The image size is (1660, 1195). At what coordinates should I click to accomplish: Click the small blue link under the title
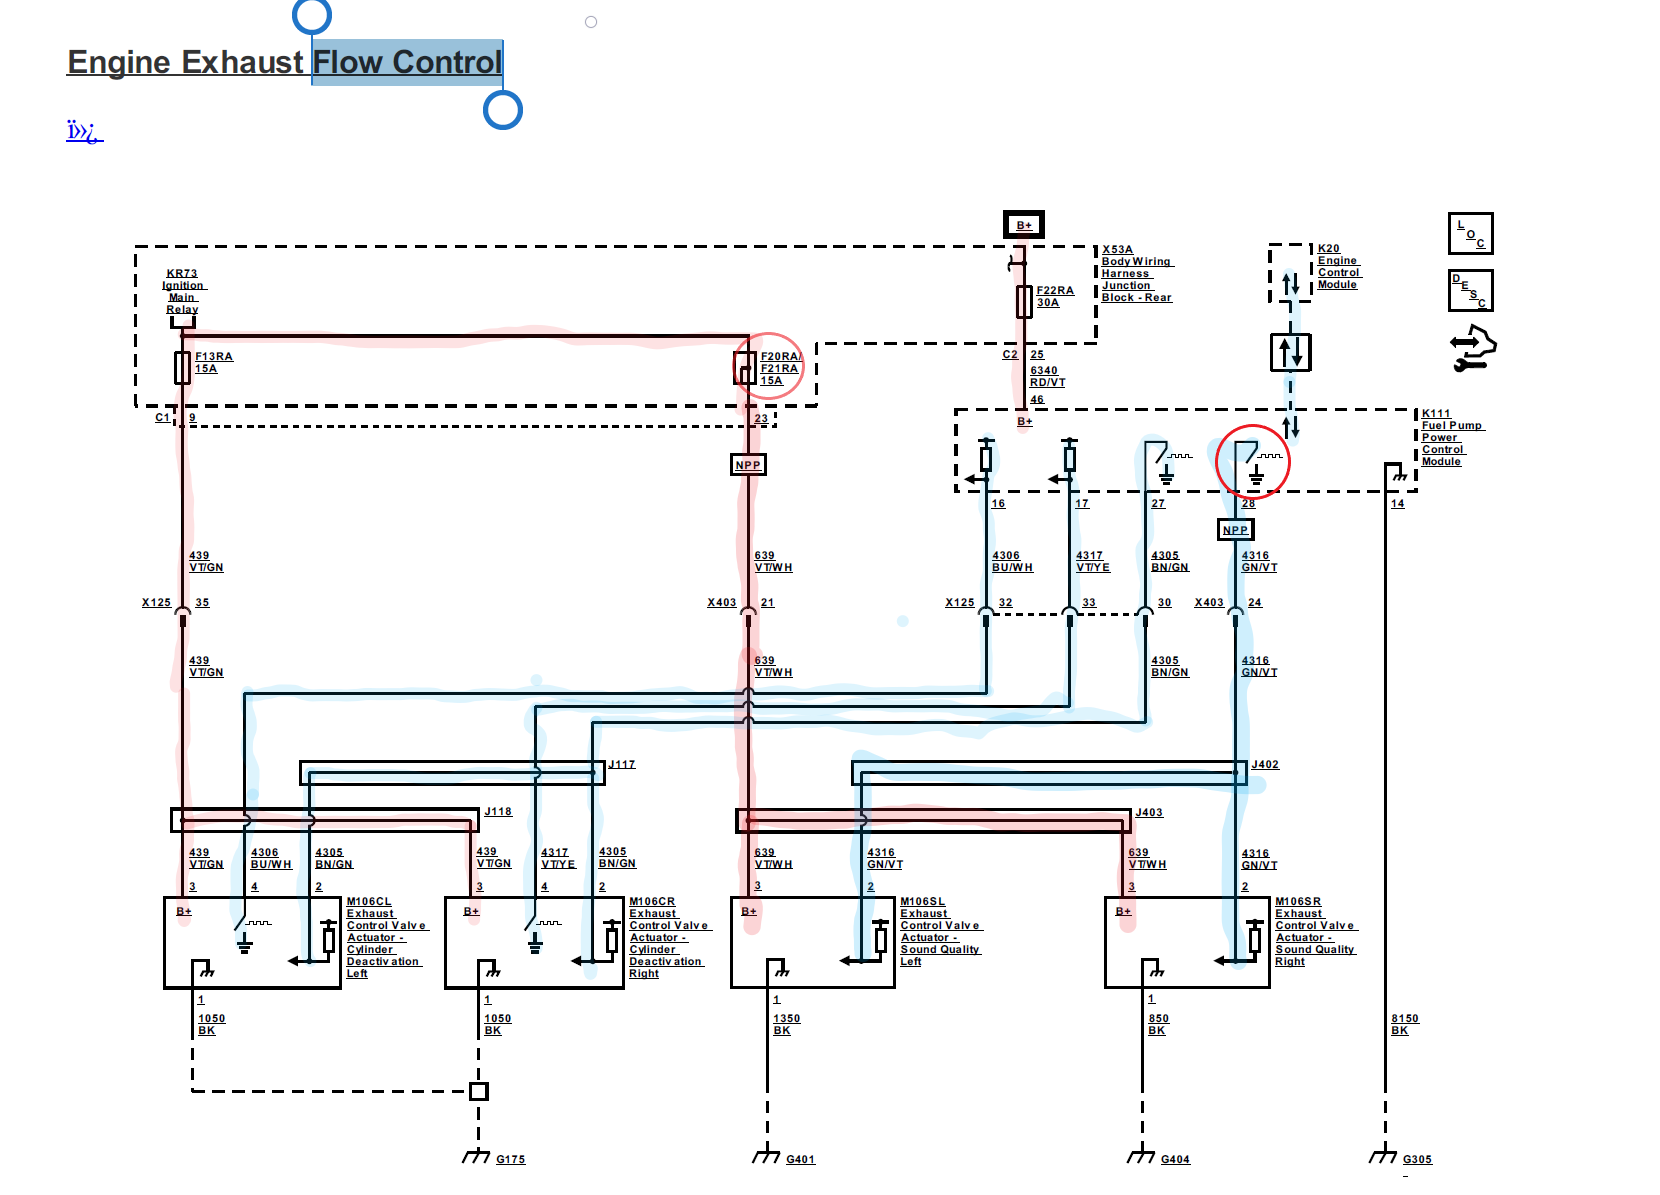point(84,132)
